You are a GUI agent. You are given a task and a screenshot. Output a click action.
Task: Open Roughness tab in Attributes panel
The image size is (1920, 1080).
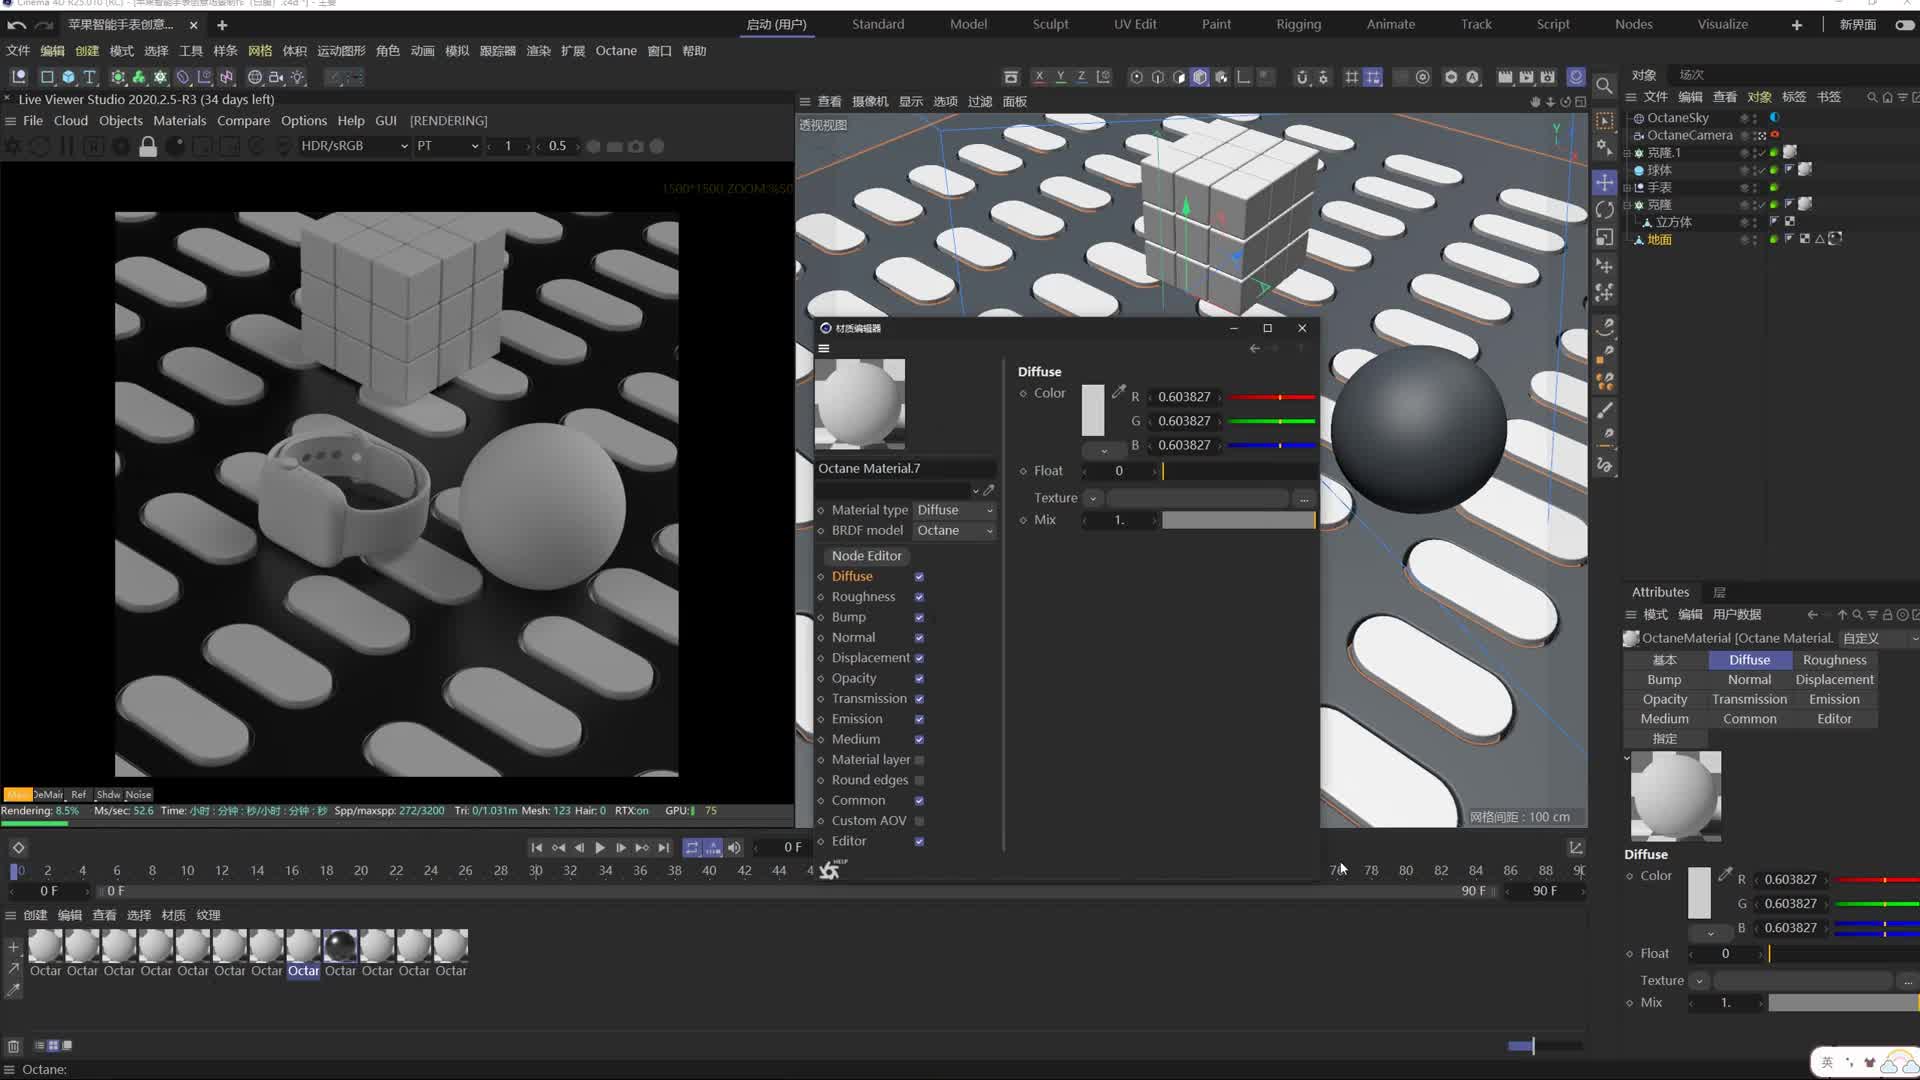1834,660
